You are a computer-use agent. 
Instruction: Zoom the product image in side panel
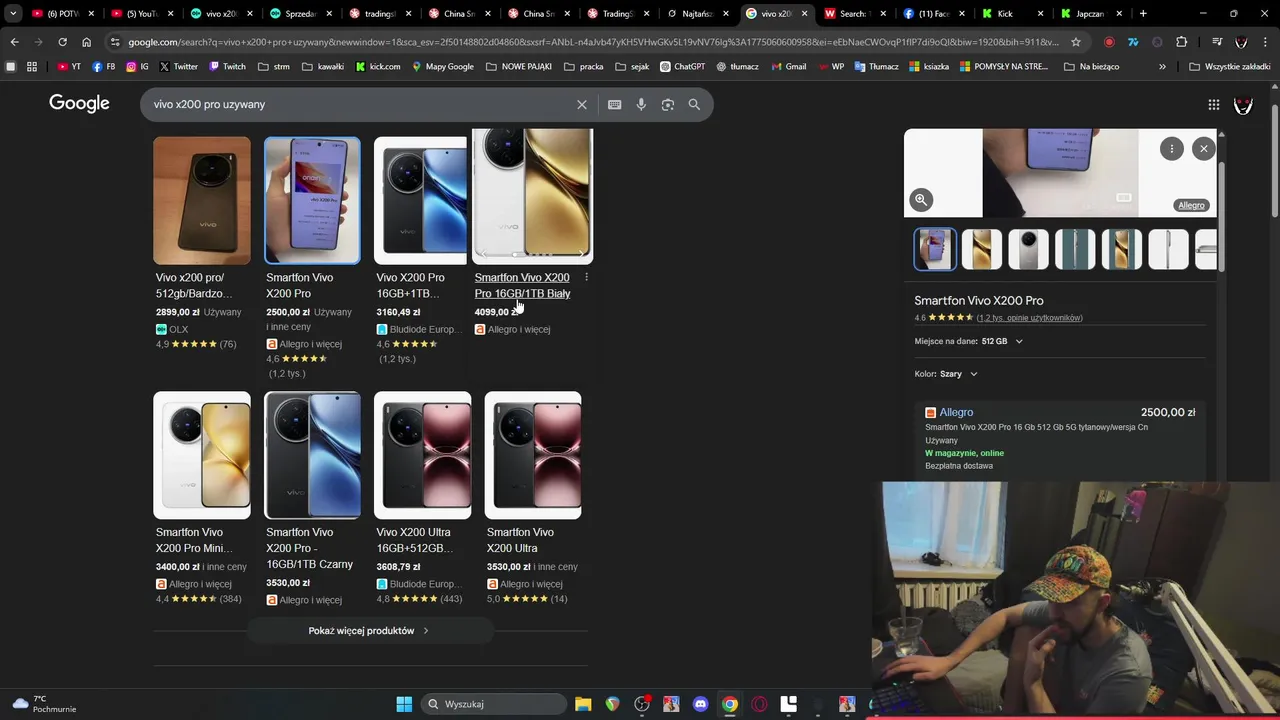(x=921, y=199)
